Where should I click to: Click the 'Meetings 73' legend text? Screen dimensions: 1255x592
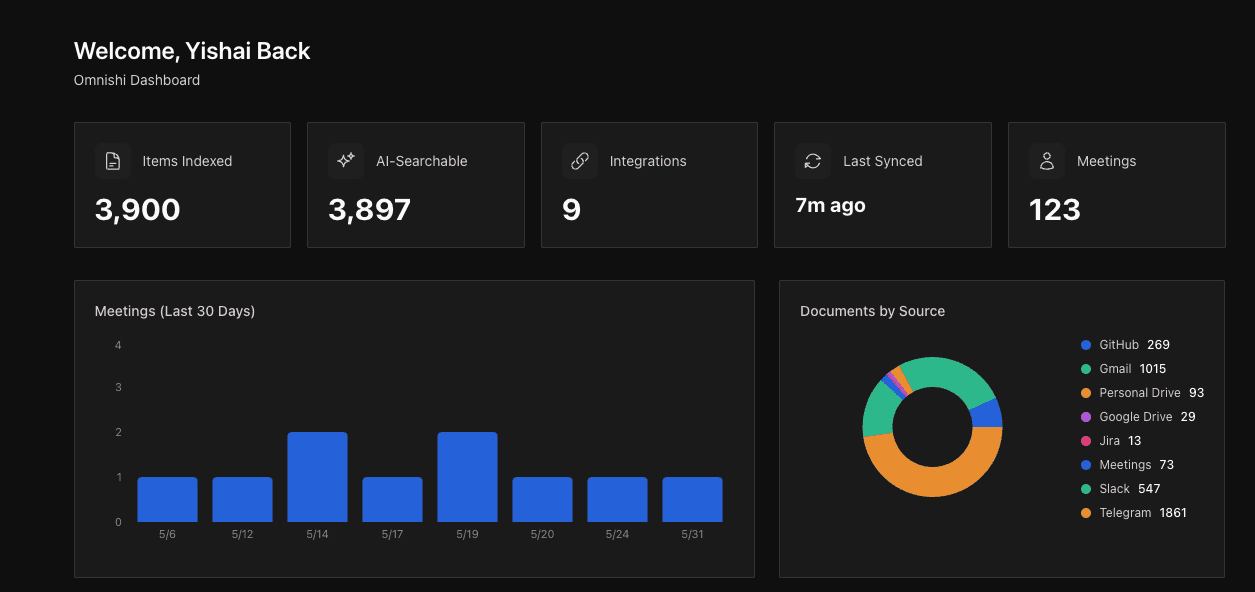click(x=1137, y=465)
